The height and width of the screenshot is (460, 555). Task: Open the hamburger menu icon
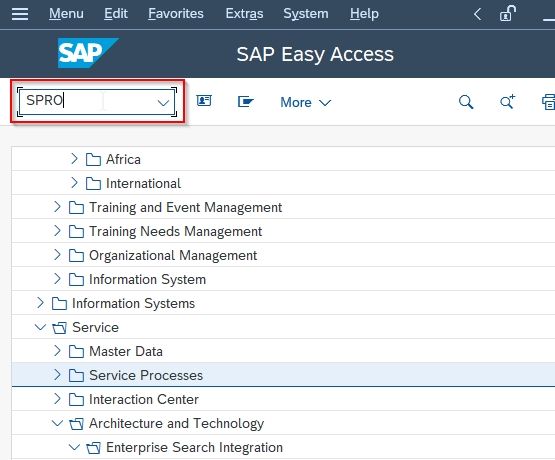(20, 14)
